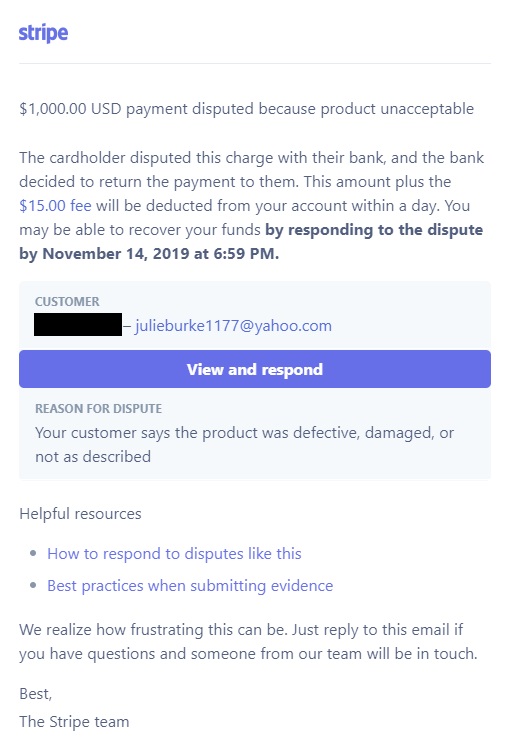Click the CUSTOMER section label
This screenshot has height=739, width=518.
coord(67,302)
